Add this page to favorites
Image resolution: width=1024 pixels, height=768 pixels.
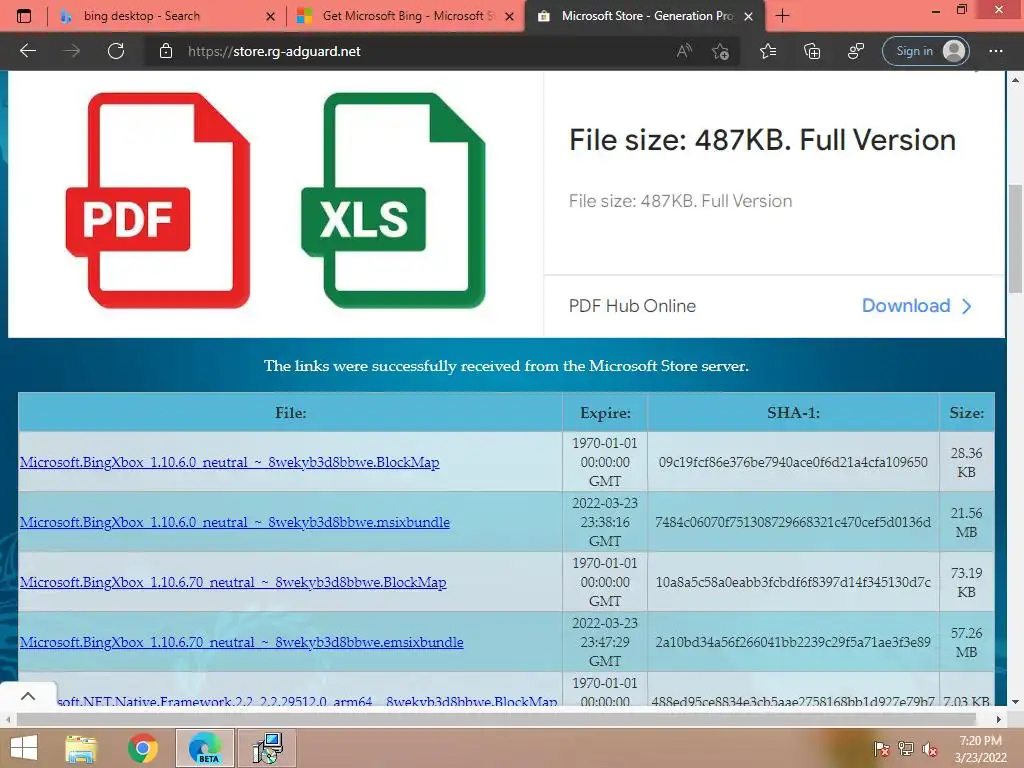(720, 51)
